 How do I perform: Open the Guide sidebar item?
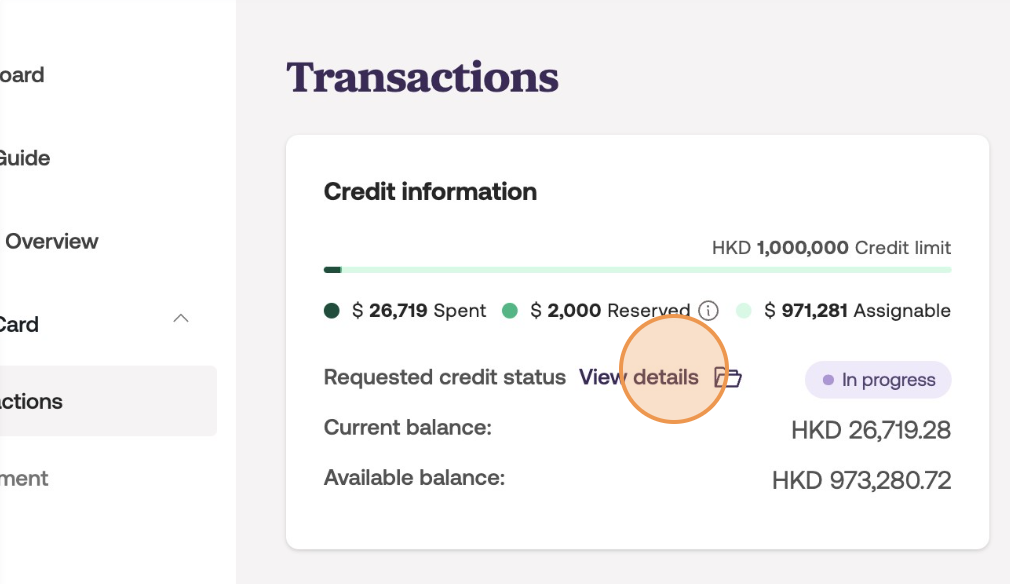25,158
